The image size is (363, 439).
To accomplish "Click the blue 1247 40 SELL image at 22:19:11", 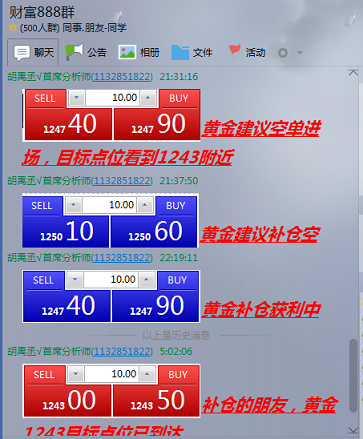I will [x=67, y=306].
